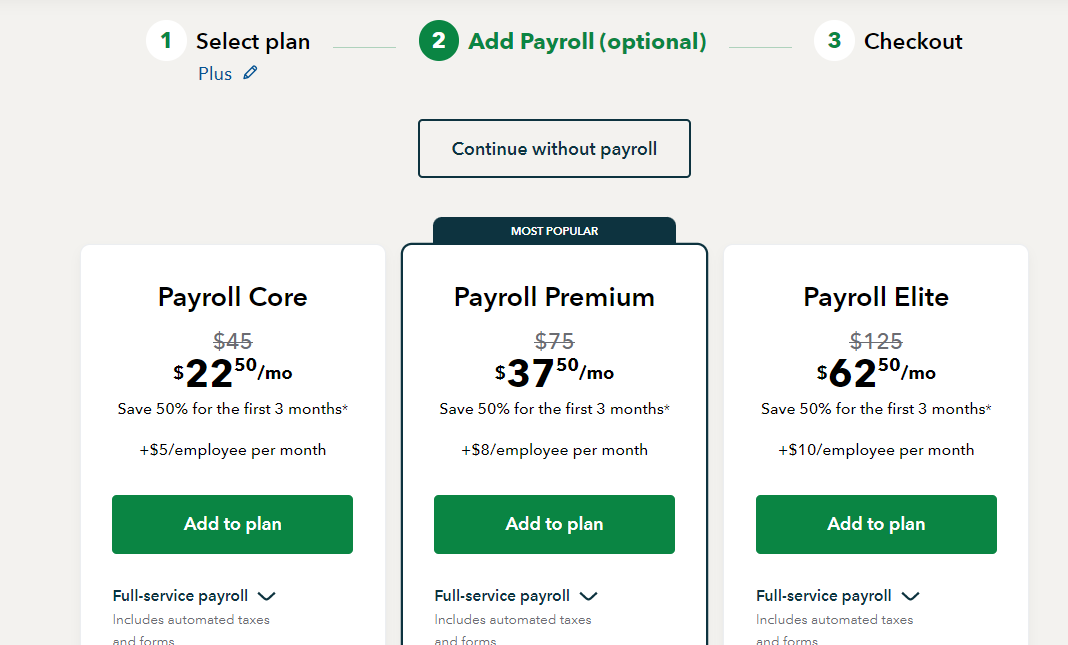
Task: Add Payroll Core to plan
Action: tap(232, 524)
